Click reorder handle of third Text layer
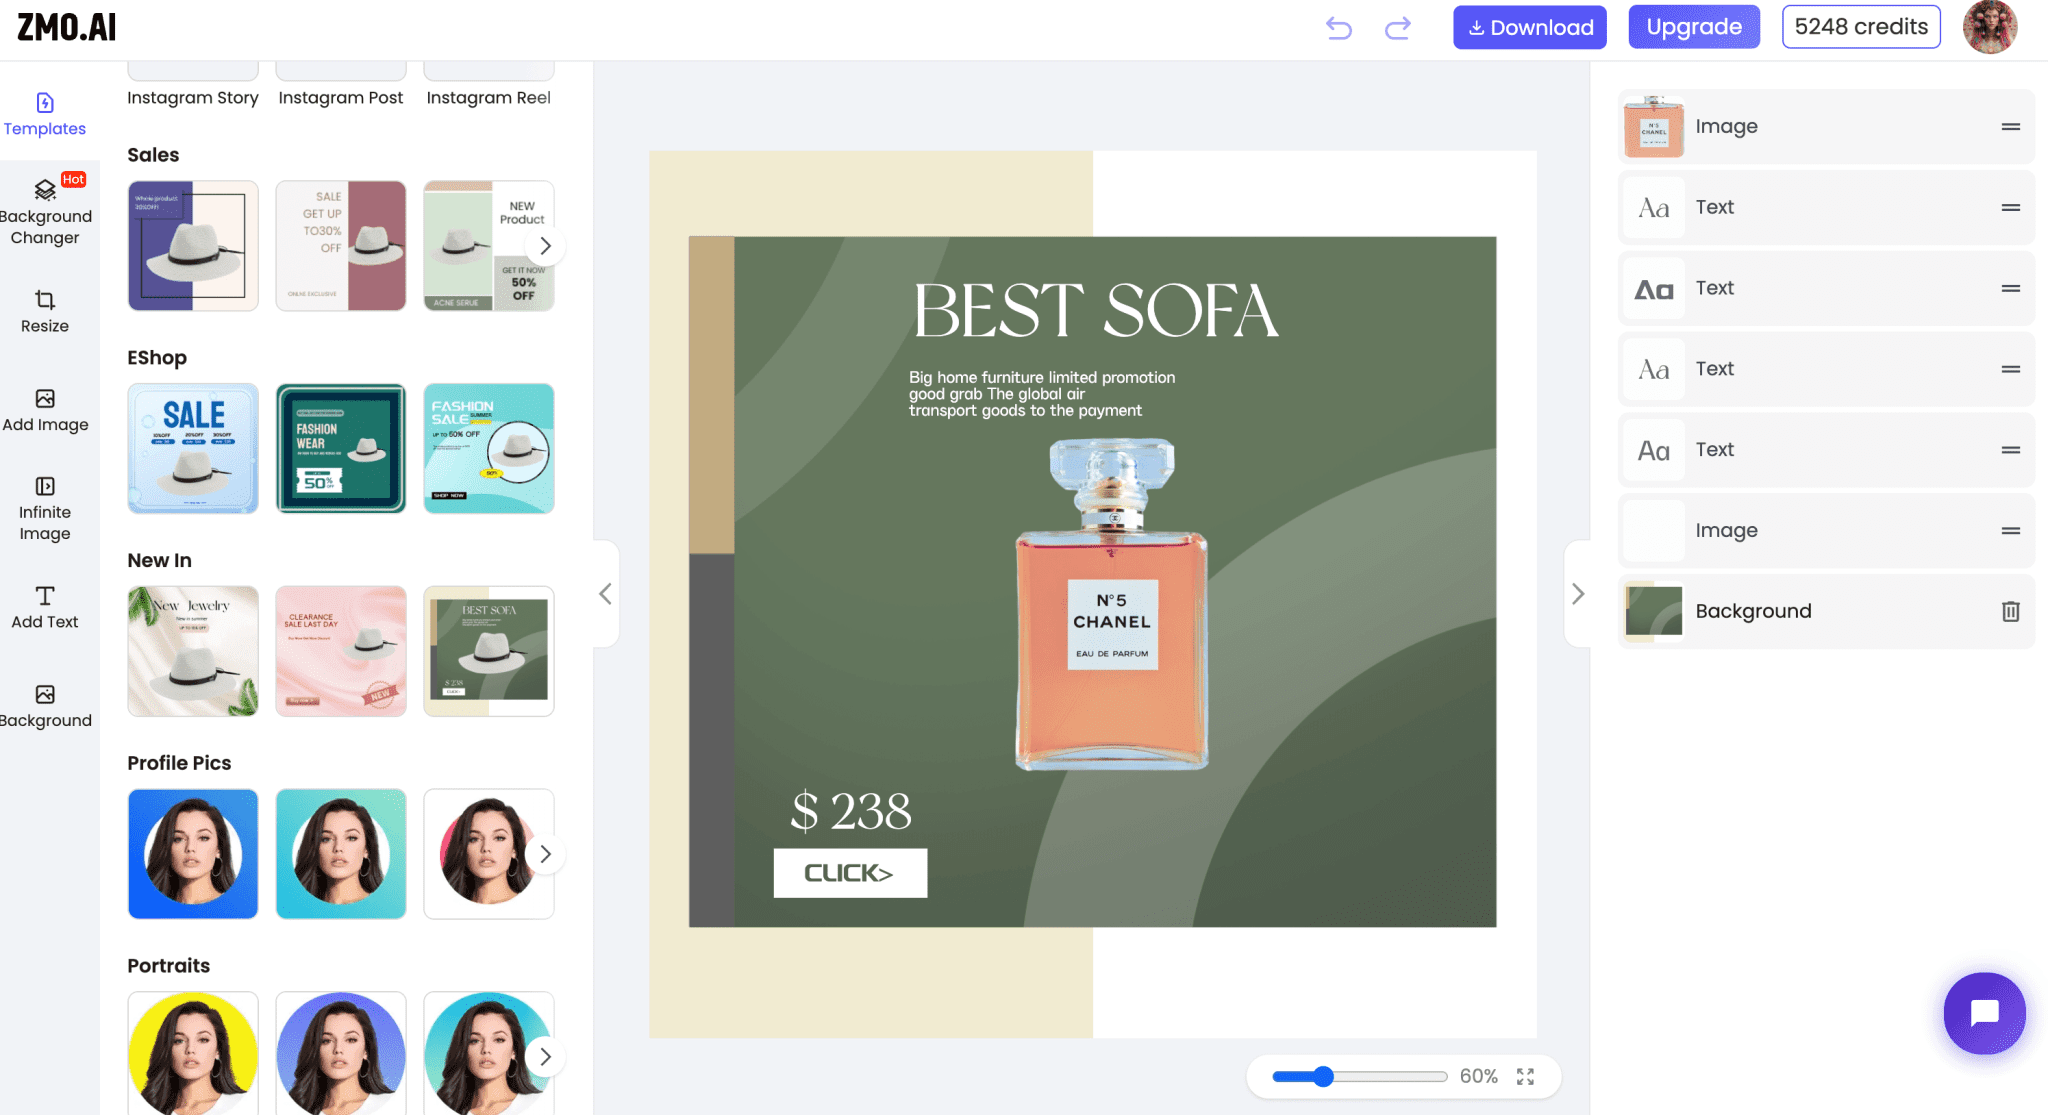 click(2011, 369)
